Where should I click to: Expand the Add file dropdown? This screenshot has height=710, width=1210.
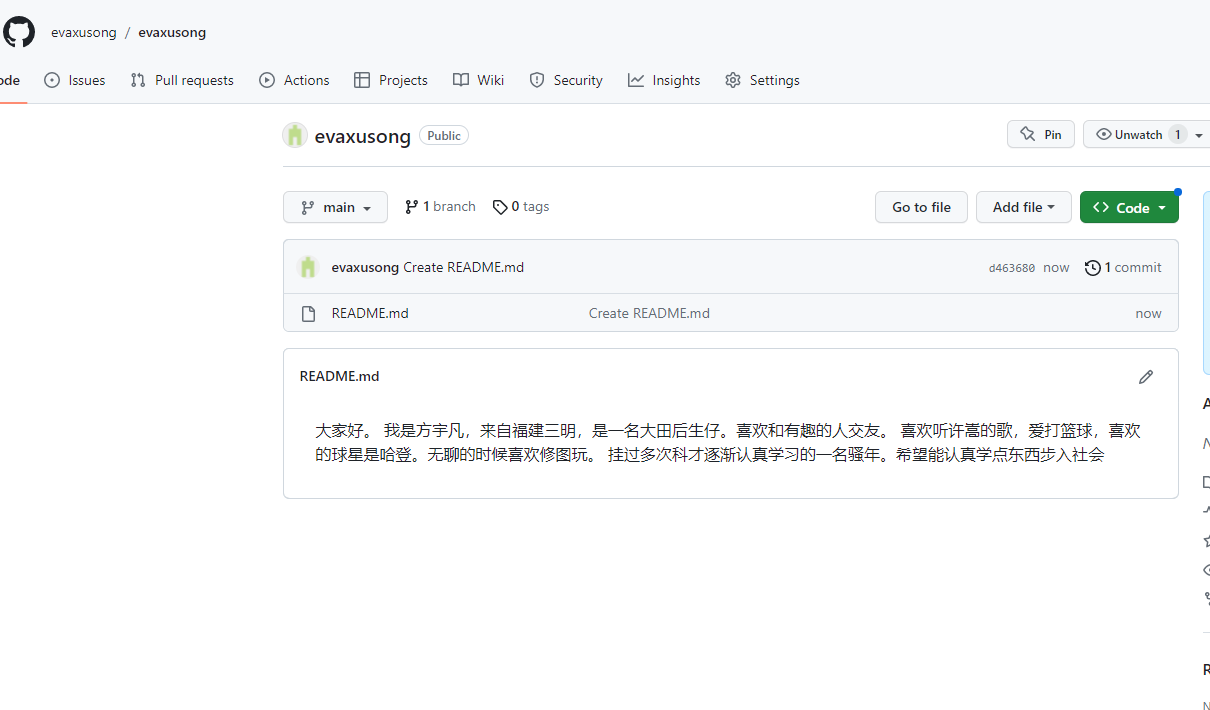point(1023,207)
